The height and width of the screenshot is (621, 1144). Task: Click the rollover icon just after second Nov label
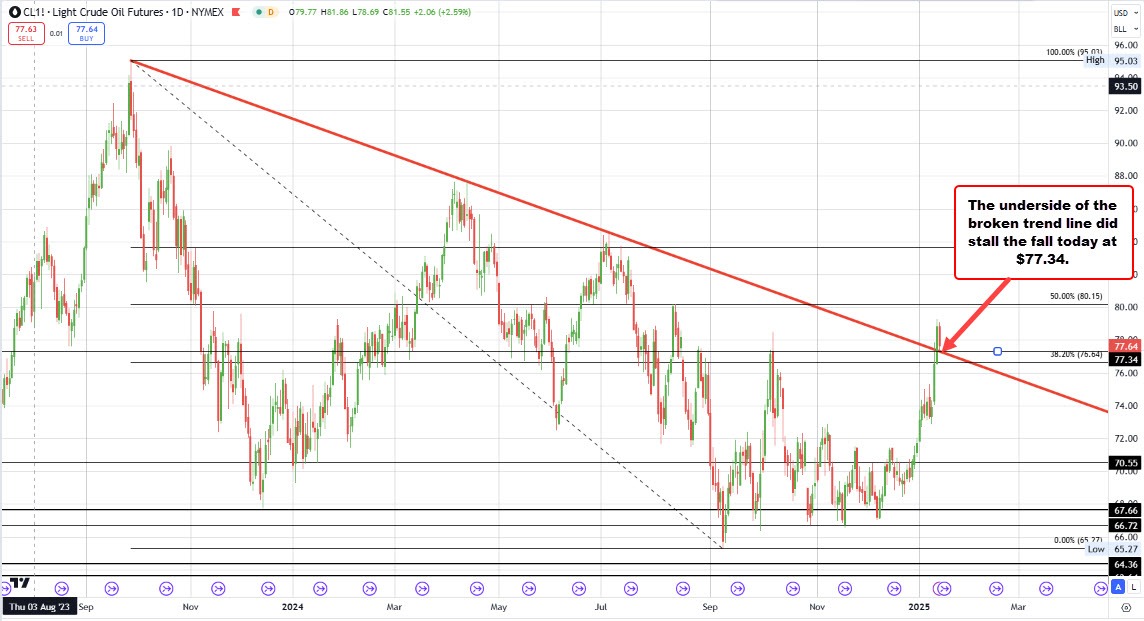point(845,588)
